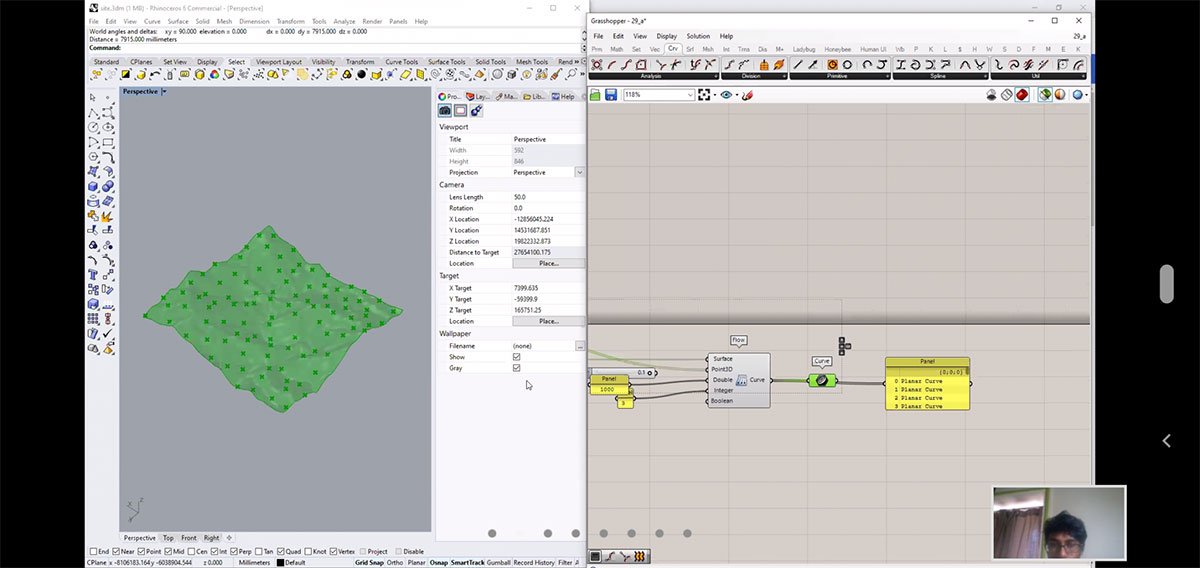This screenshot has height=568, width=1200.
Task: Toggle the wallpaper Show checkbox
Action: click(516, 357)
